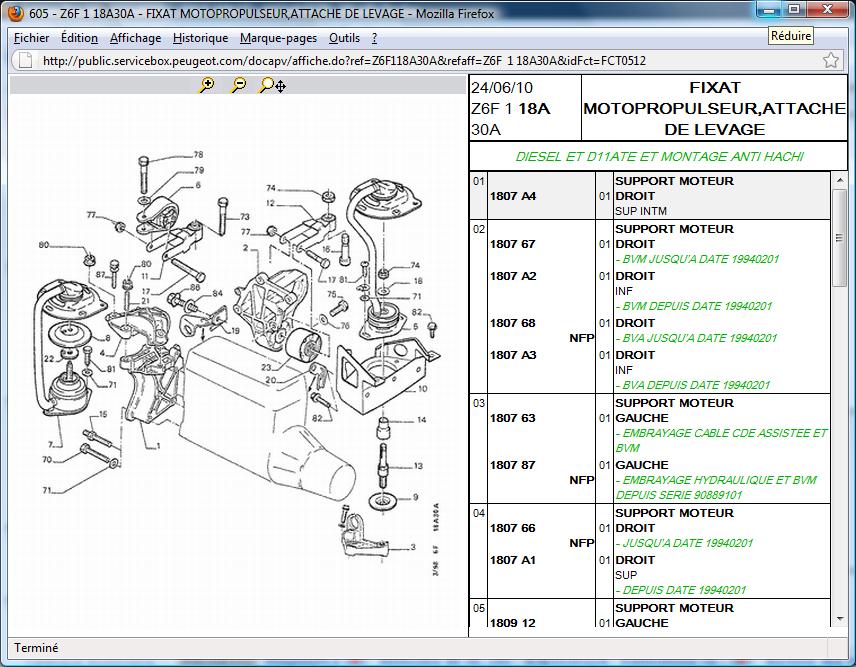
Task: Open the Historique menu
Action: click(x=200, y=38)
